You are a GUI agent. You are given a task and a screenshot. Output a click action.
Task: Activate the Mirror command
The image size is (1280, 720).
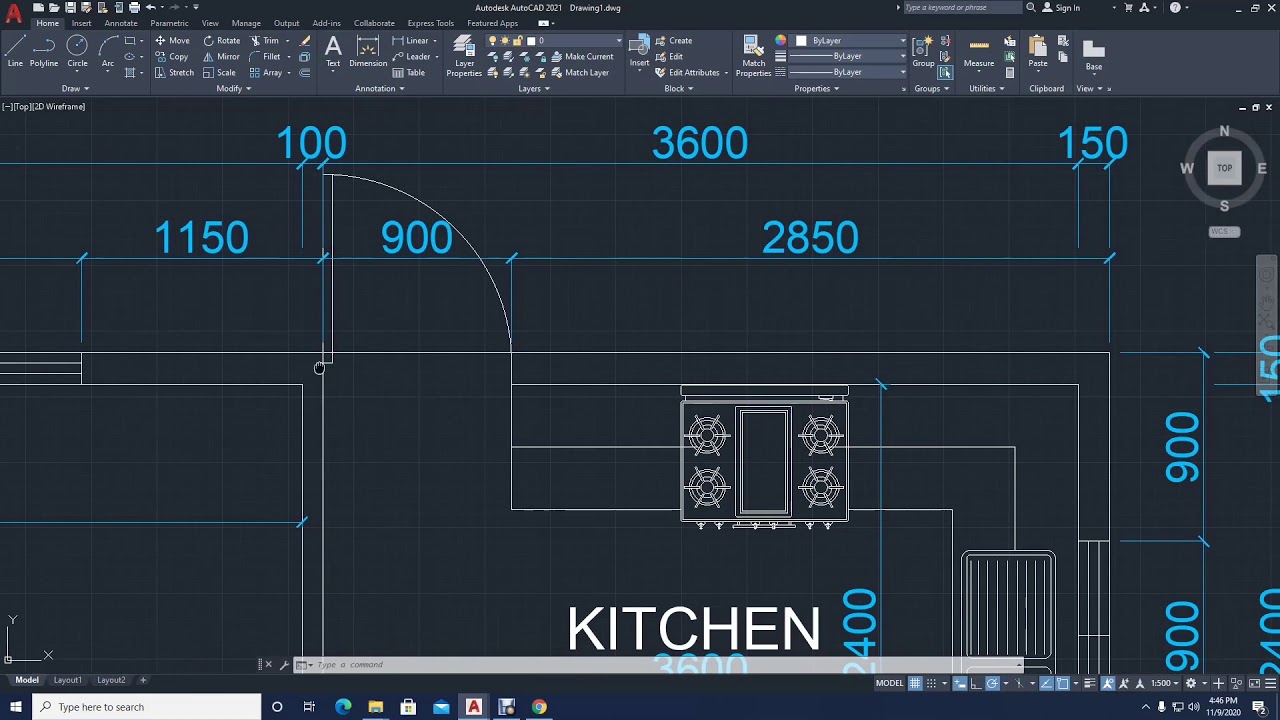tap(221, 57)
